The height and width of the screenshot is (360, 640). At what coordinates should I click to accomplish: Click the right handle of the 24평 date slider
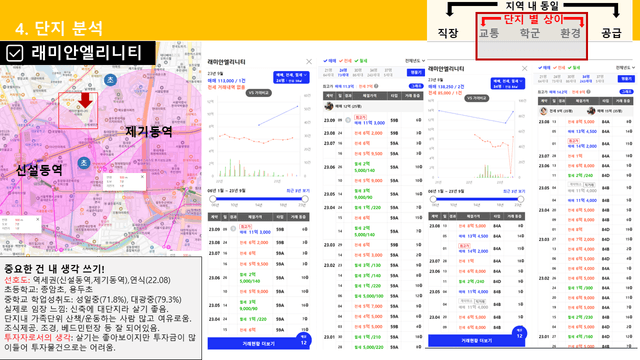click(x=305, y=199)
